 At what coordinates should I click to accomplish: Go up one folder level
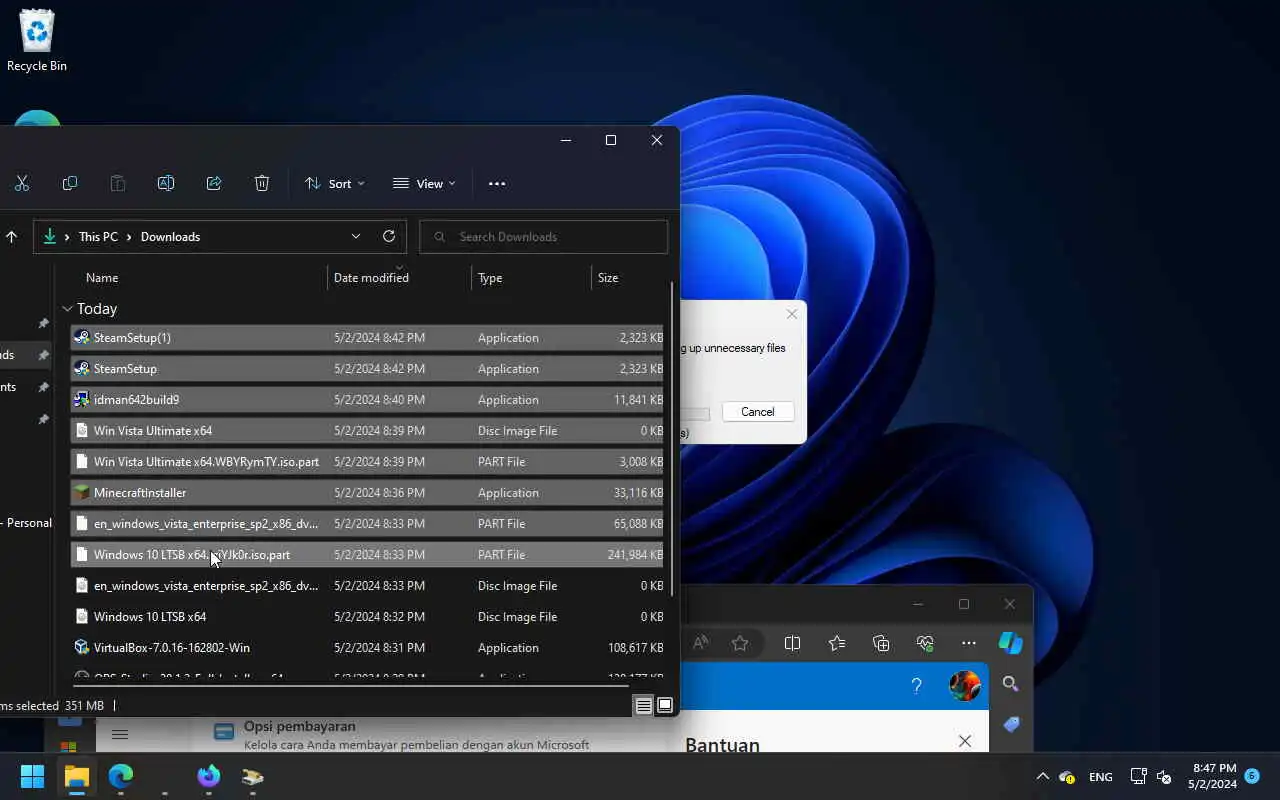click(x=12, y=237)
